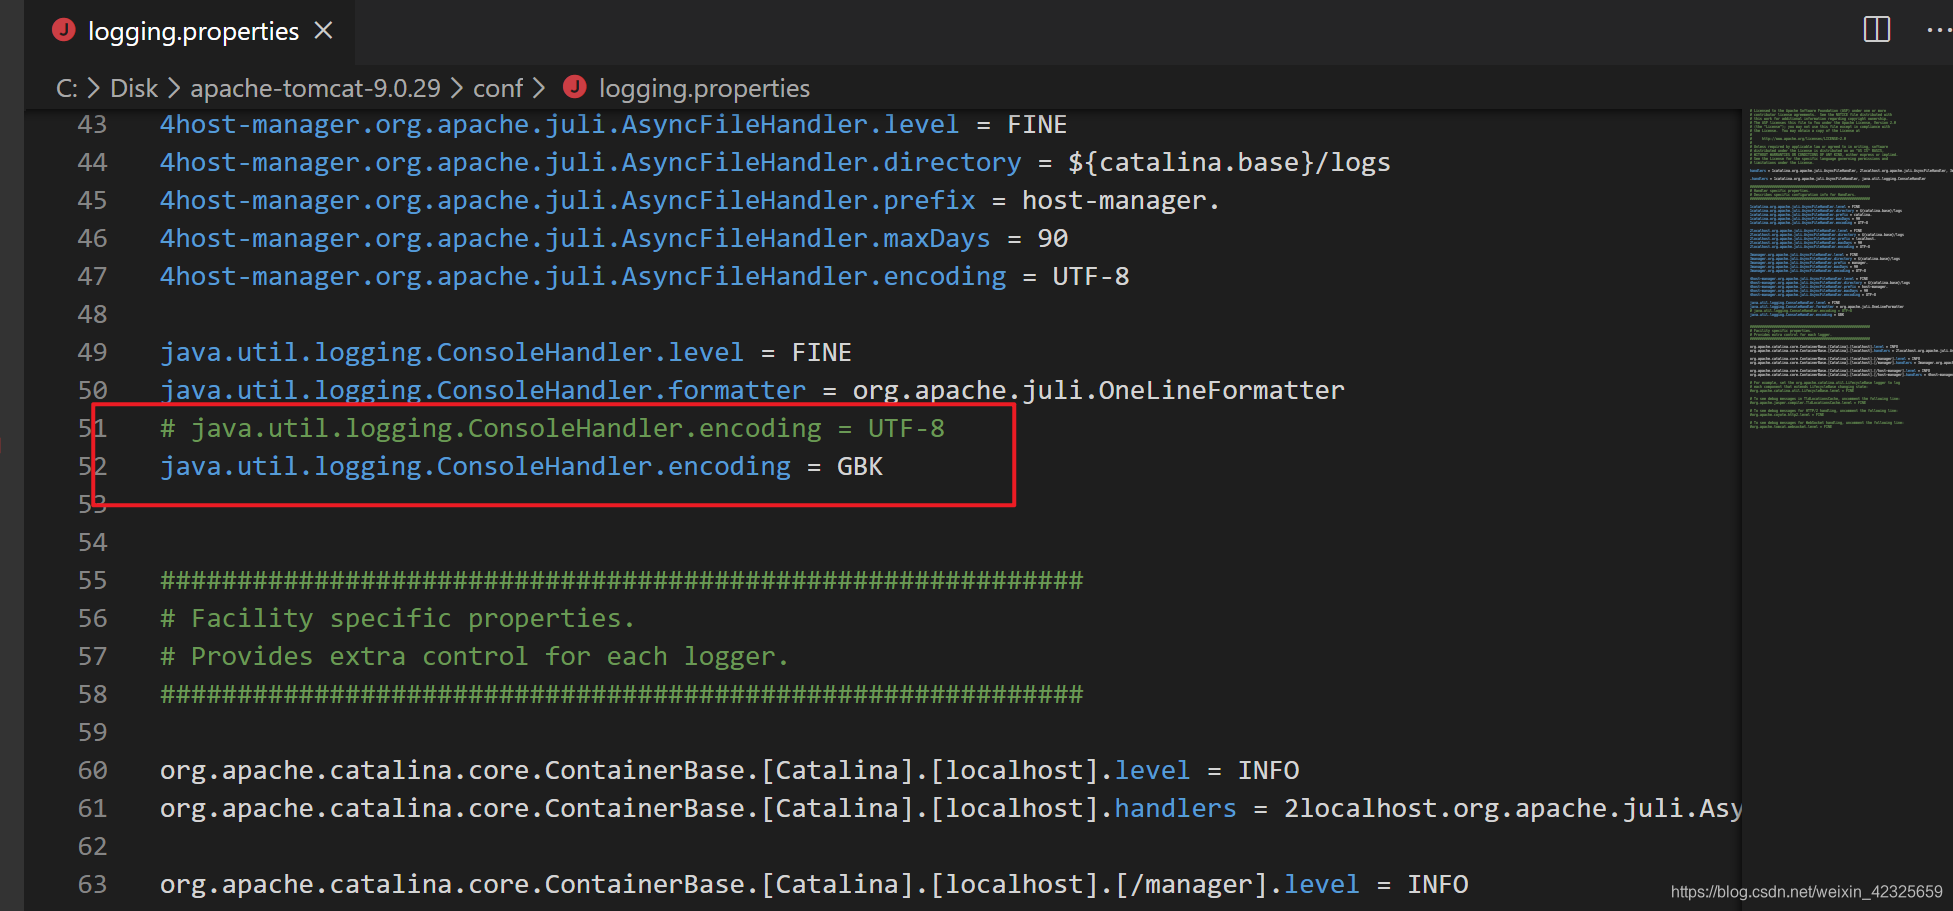Click ConsoleHandler.encoding key on line 52
This screenshot has width=1953, height=911.
[475, 467]
